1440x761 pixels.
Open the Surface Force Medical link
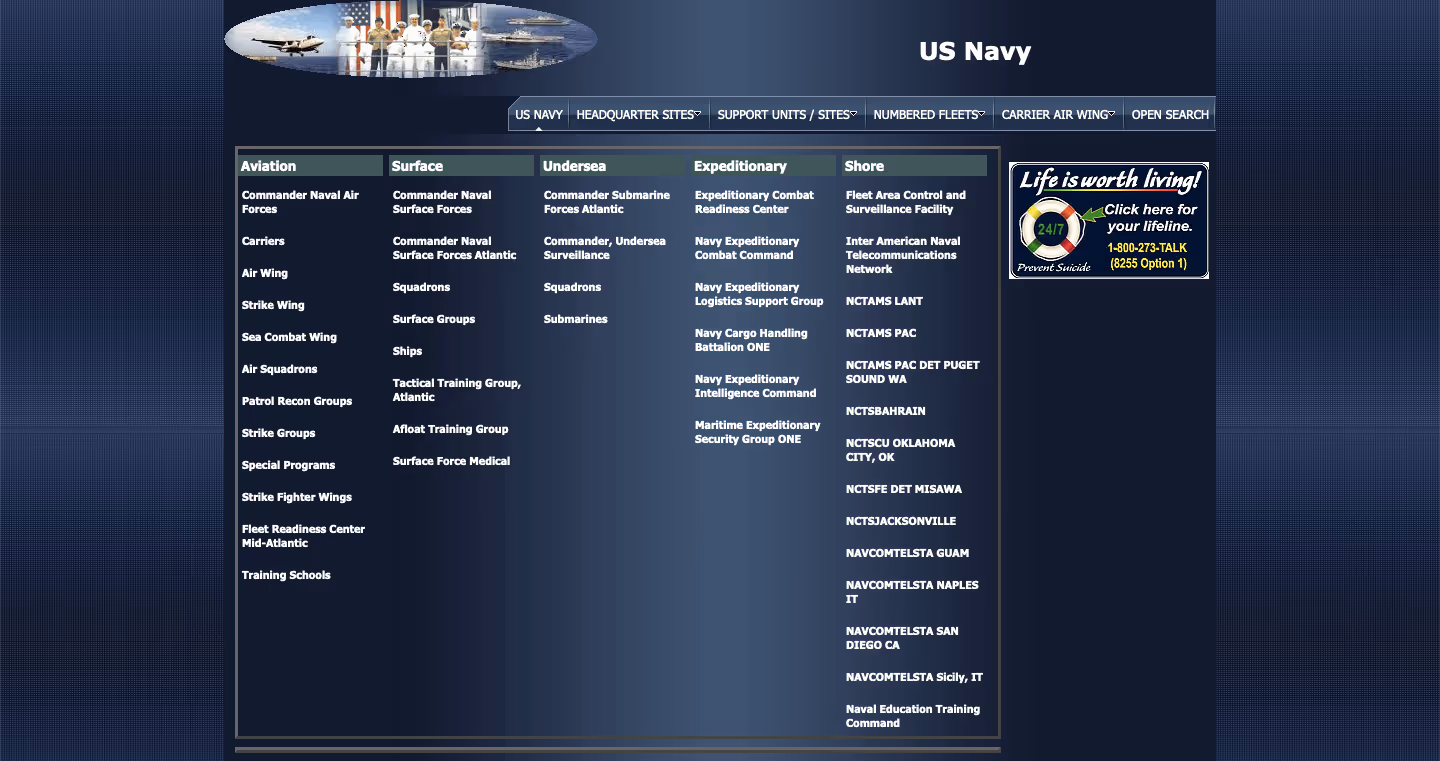coord(452,461)
